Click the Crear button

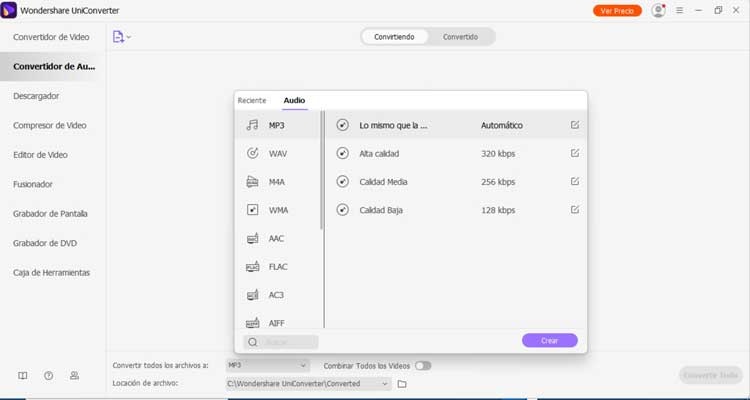click(550, 341)
